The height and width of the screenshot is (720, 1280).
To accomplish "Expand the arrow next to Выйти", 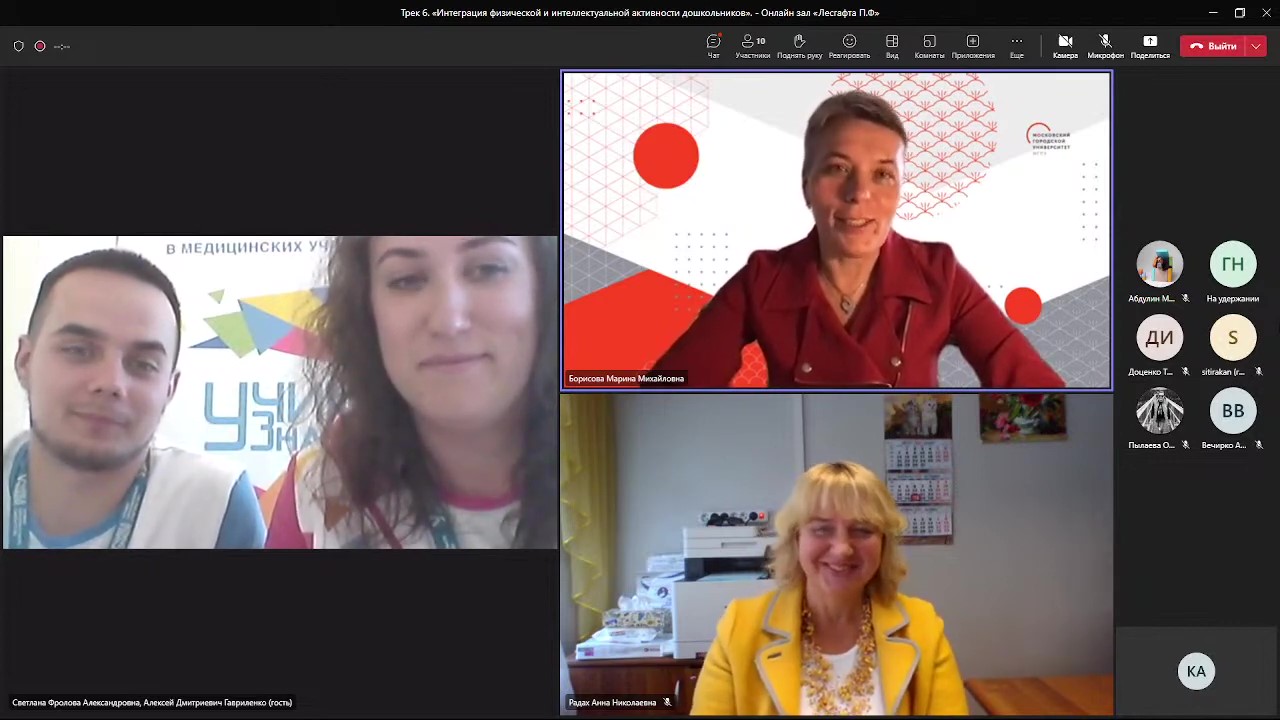I will click(1256, 46).
